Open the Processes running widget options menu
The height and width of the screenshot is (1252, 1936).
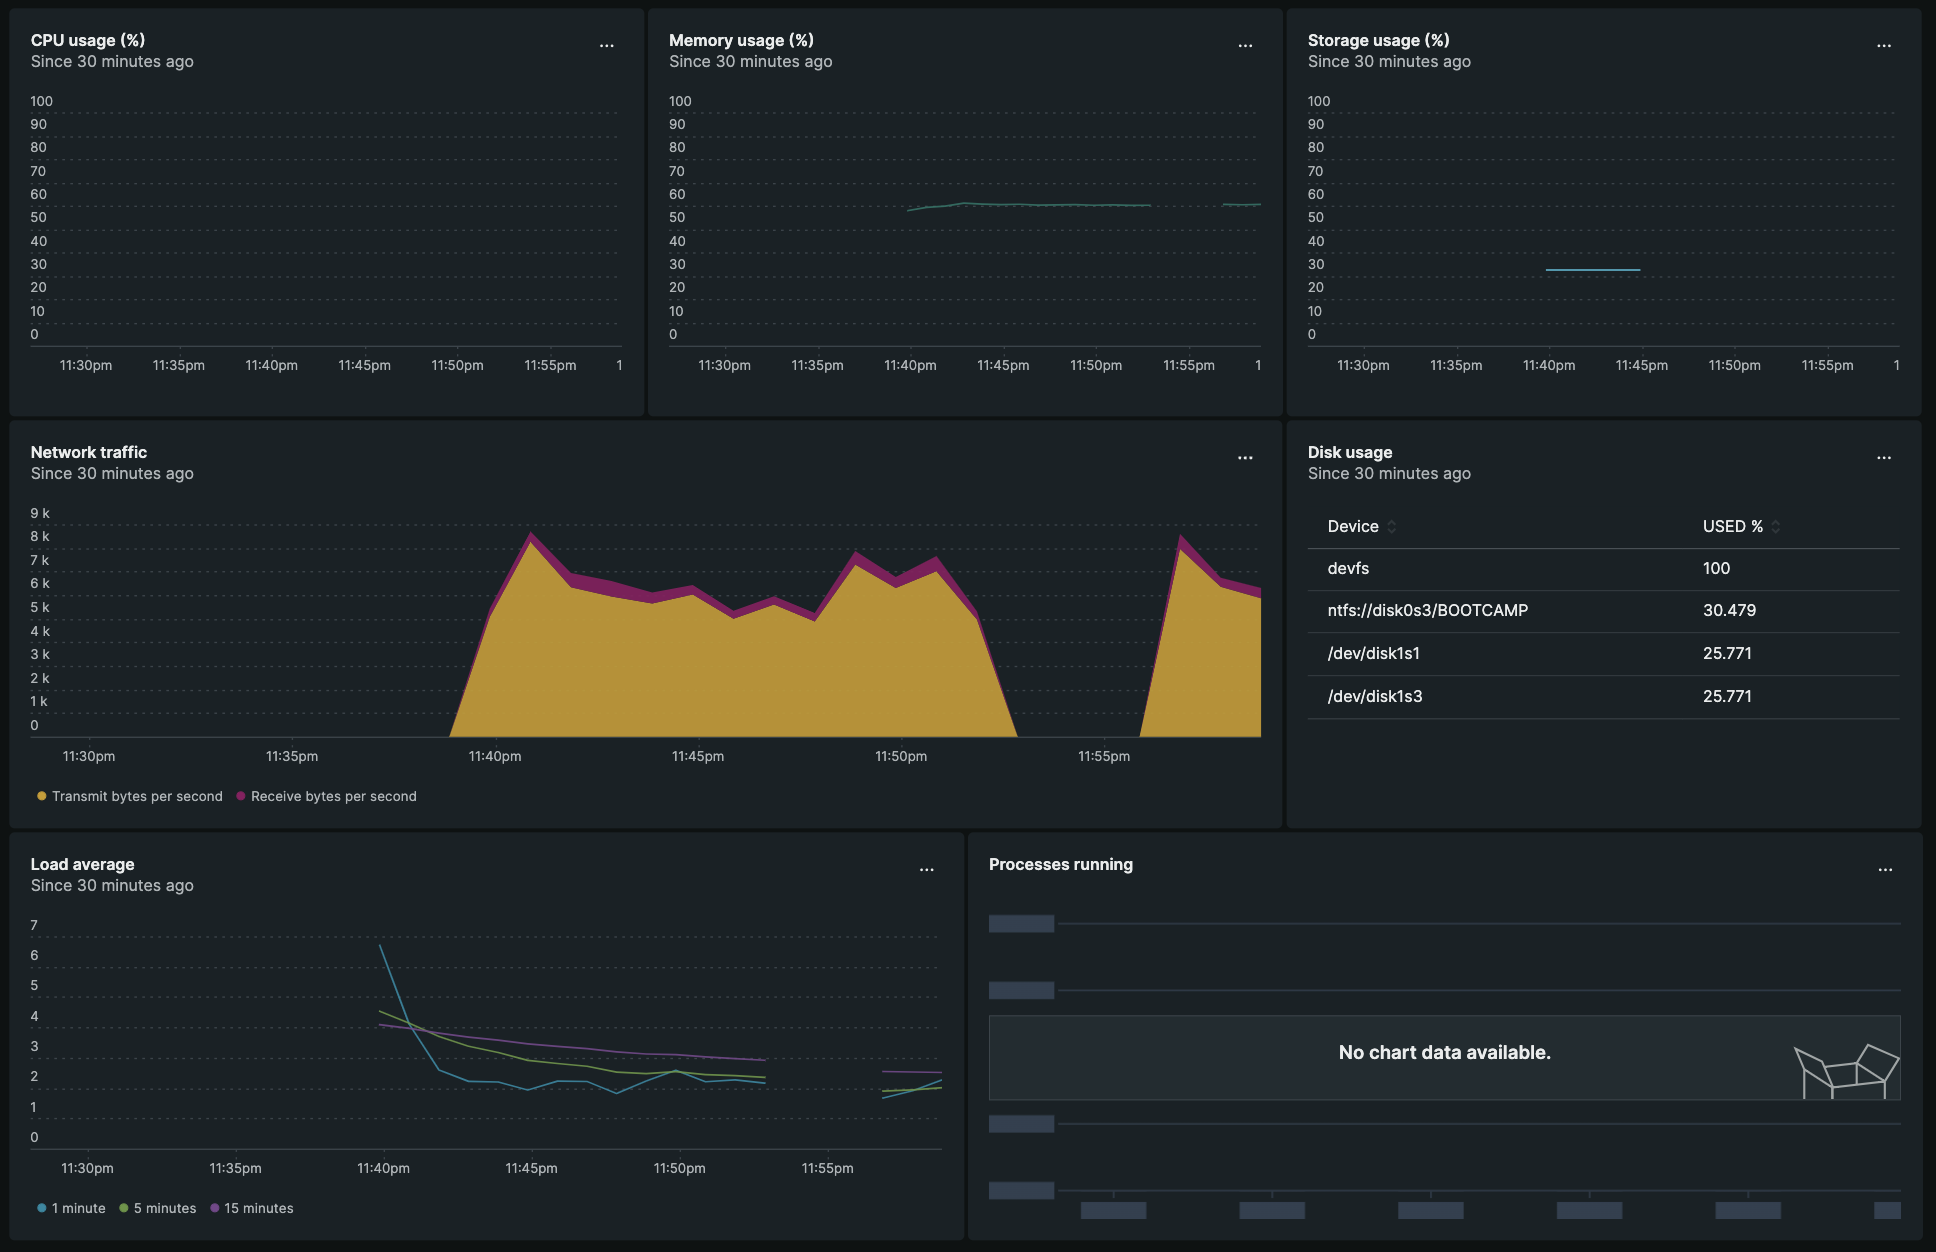point(1885,870)
